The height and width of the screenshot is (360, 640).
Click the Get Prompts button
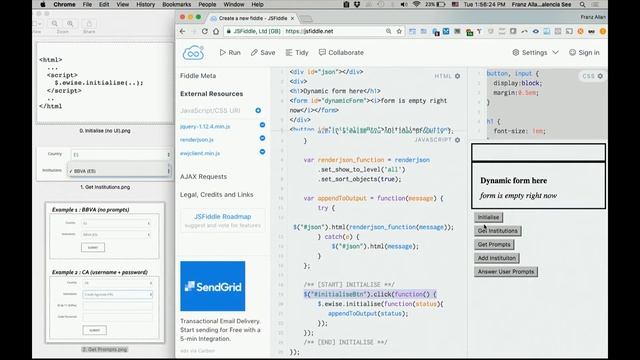[x=494, y=244]
